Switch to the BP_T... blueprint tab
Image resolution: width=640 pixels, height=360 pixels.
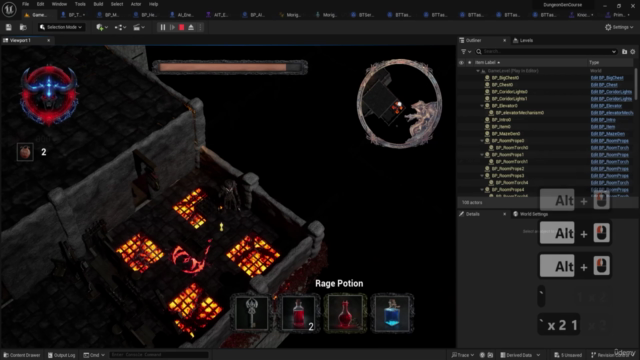(x=73, y=15)
